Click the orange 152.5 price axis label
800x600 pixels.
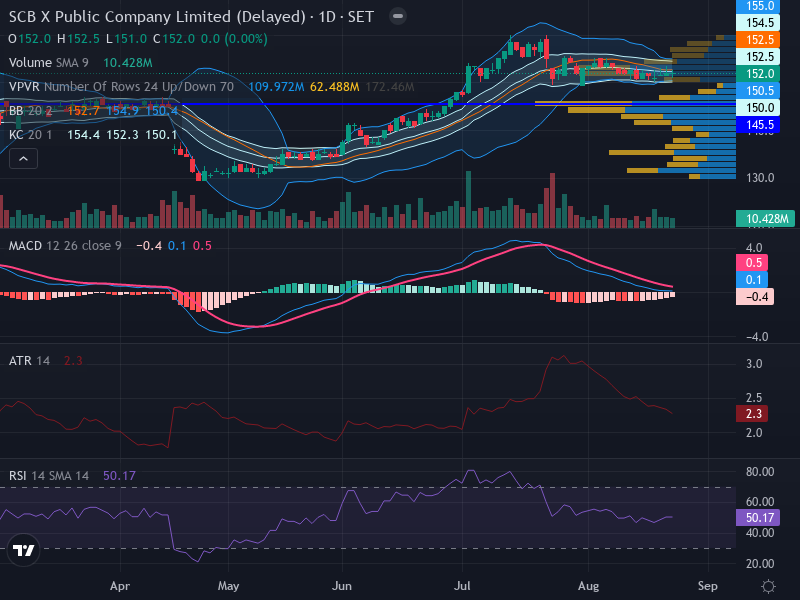tap(758, 39)
